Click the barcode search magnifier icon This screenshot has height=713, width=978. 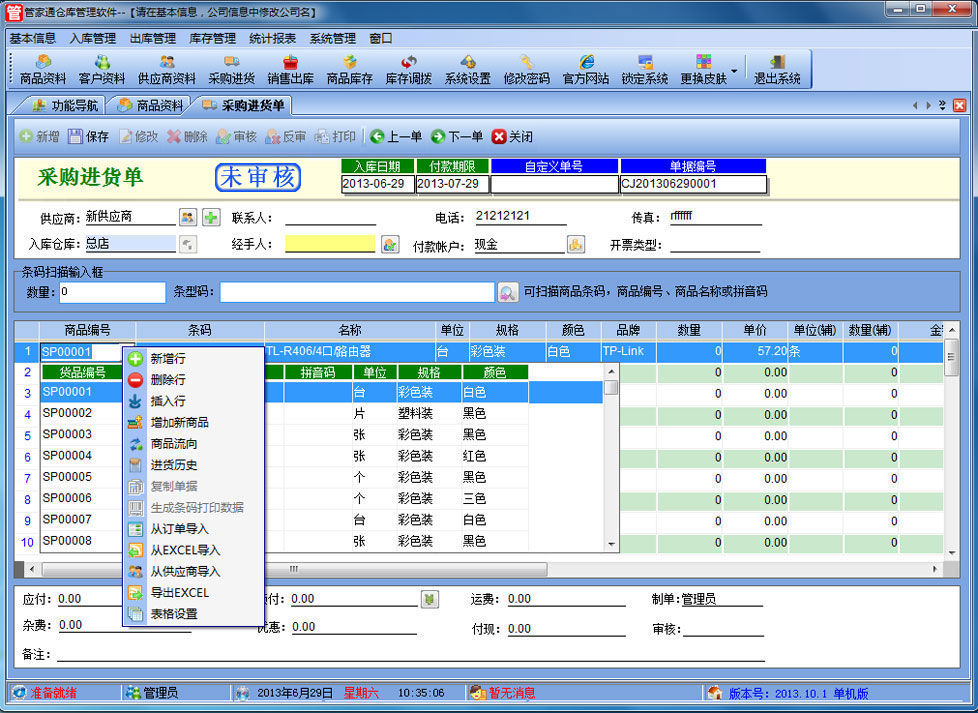(x=507, y=292)
